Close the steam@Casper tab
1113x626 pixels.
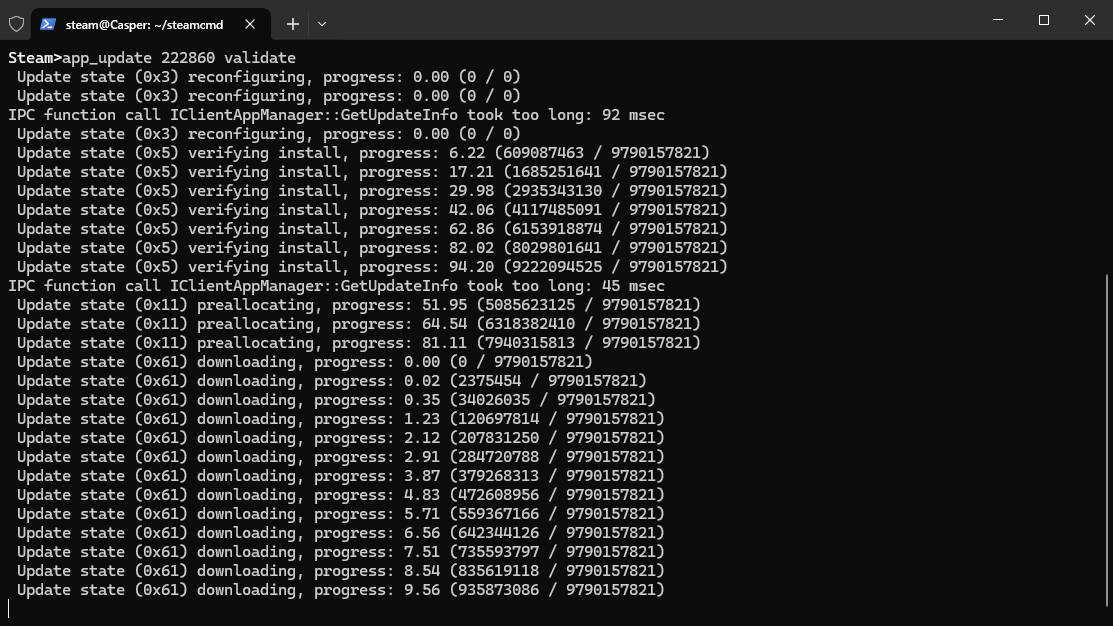(x=250, y=24)
